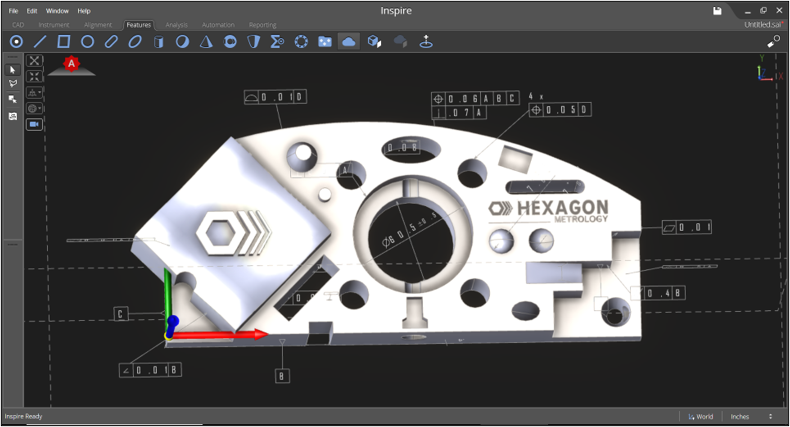Image resolution: width=790 pixels, height=427 pixels.
Task: Pick the Cylinder feature tool
Action: [158, 42]
